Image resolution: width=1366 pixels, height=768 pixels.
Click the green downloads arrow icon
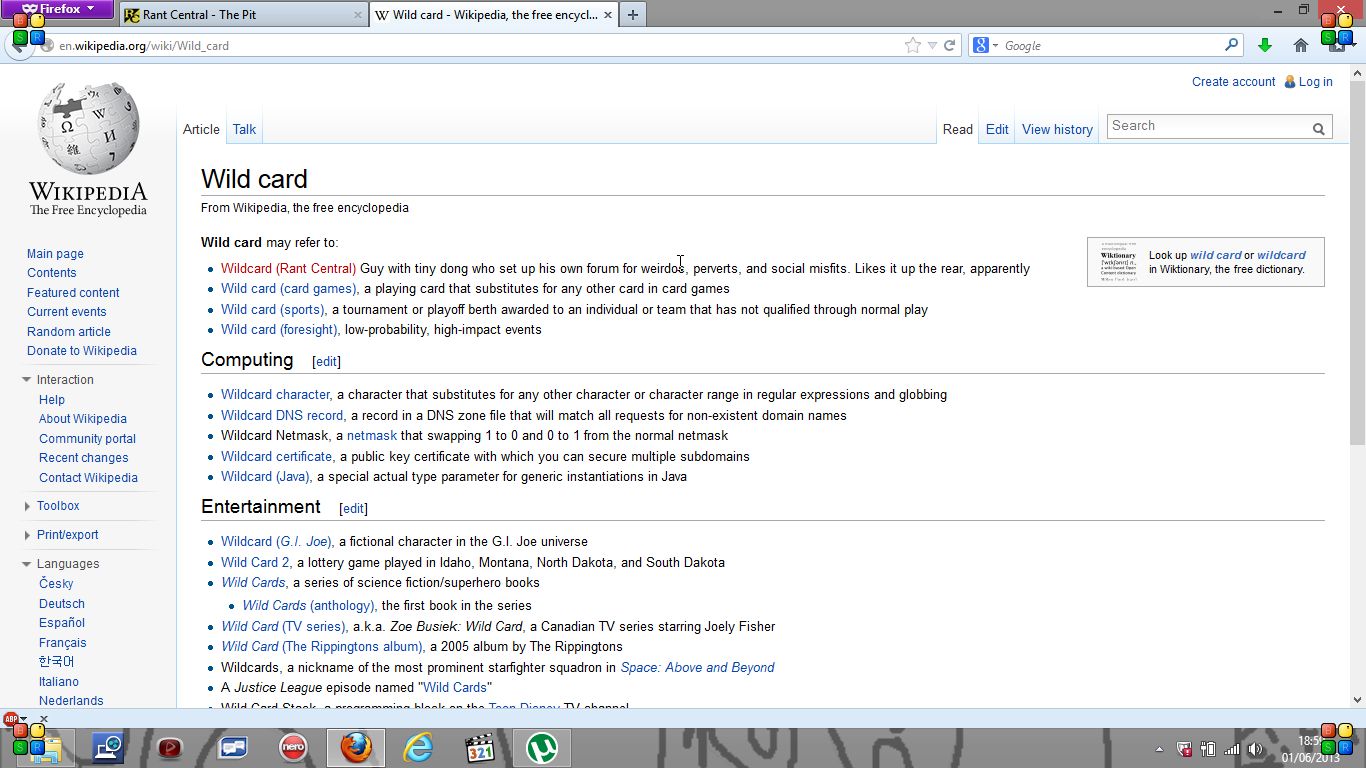[x=1265, y=45]
